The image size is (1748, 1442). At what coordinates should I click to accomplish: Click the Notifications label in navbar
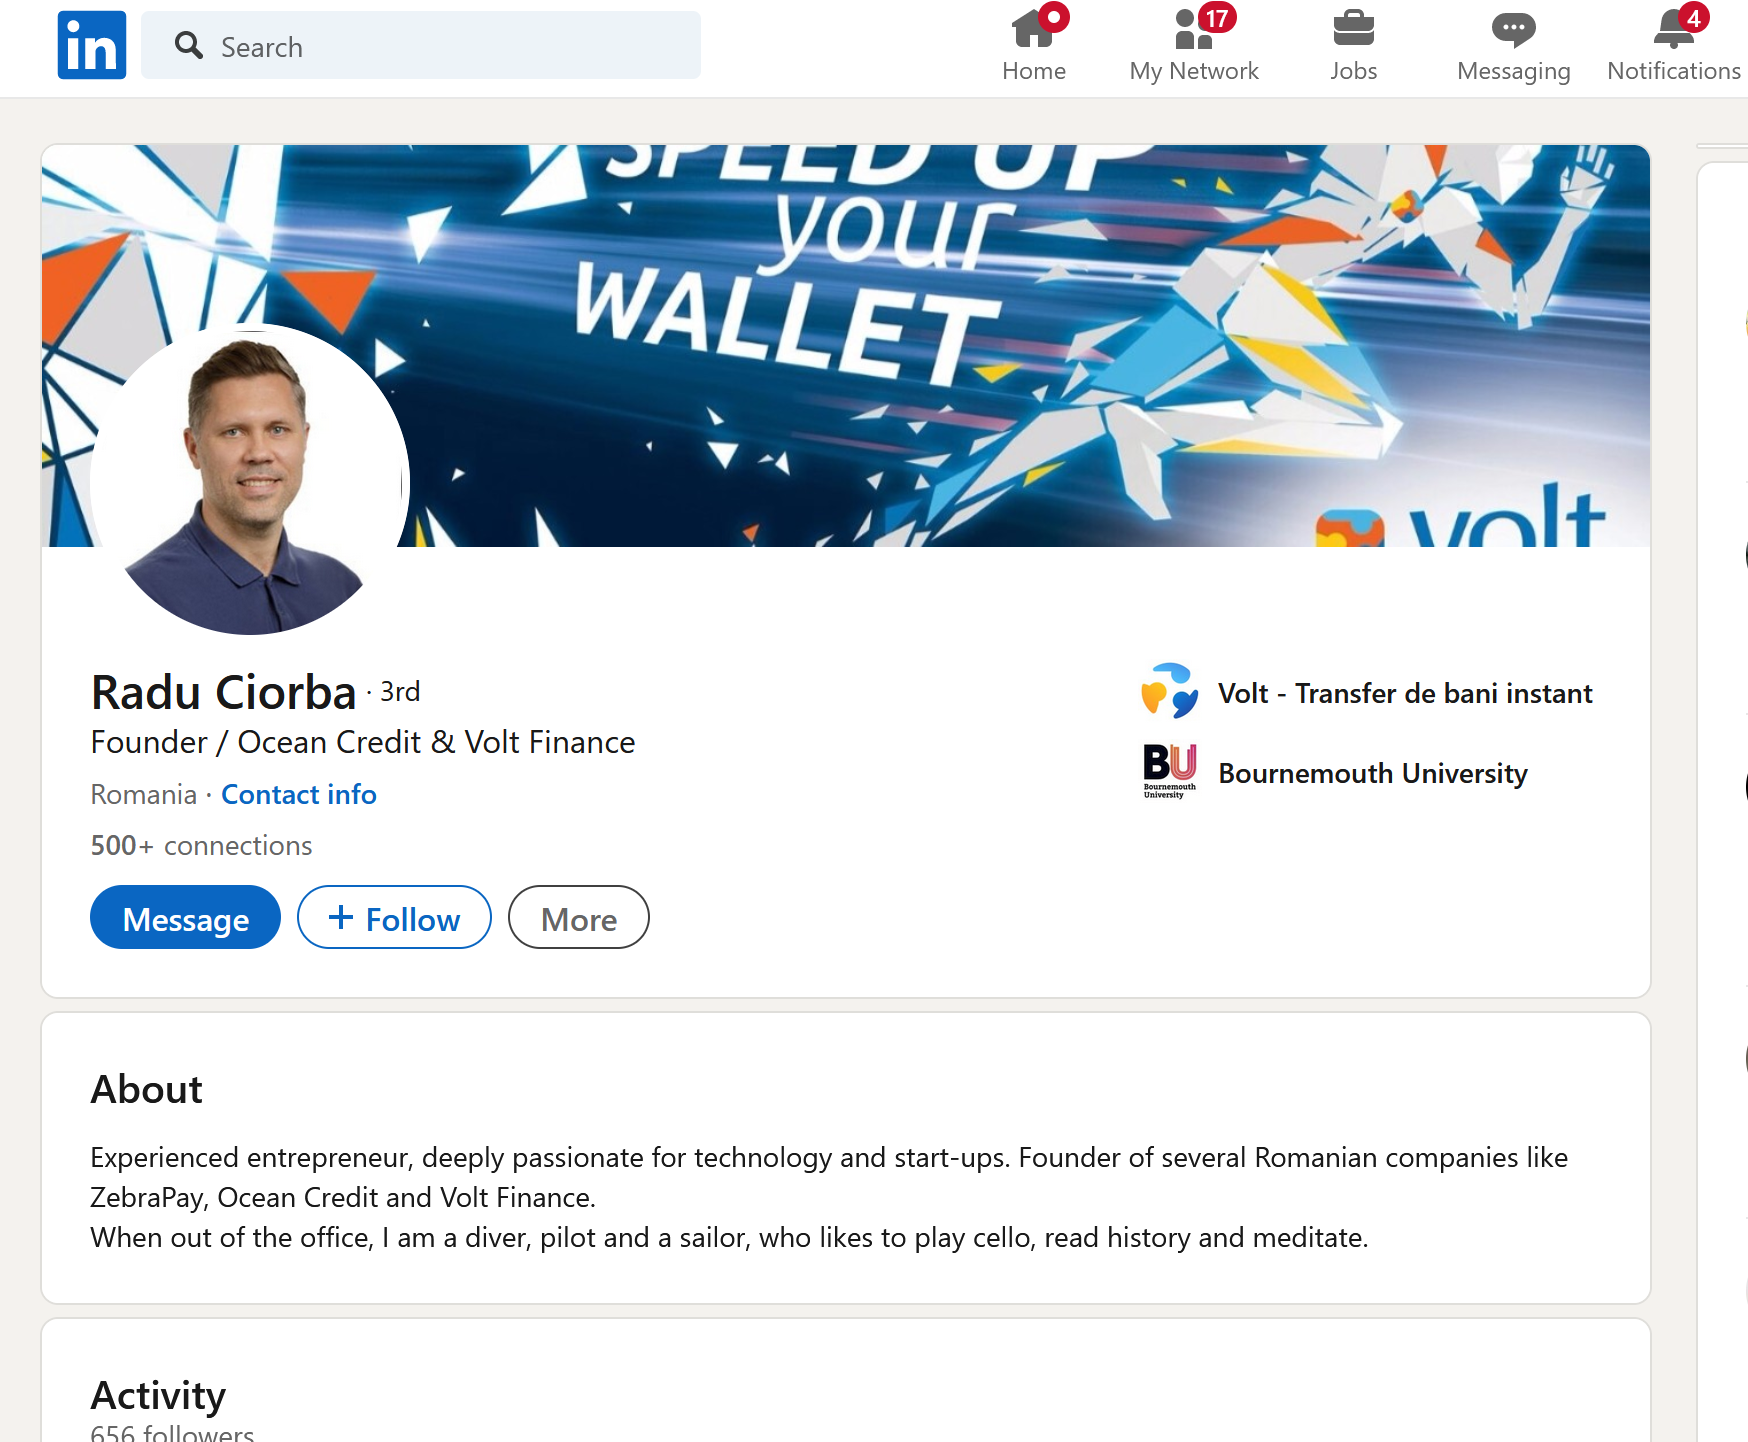coord(1674,71)
